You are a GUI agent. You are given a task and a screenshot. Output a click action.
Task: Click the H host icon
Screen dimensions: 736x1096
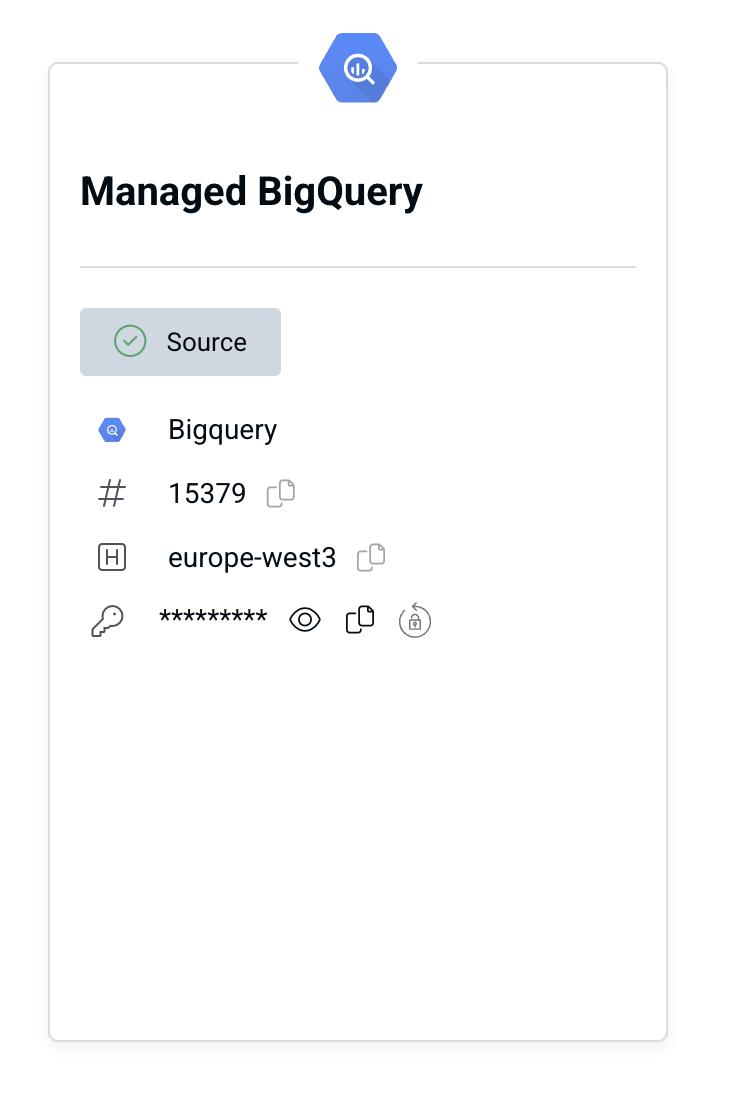click(112, 557)
